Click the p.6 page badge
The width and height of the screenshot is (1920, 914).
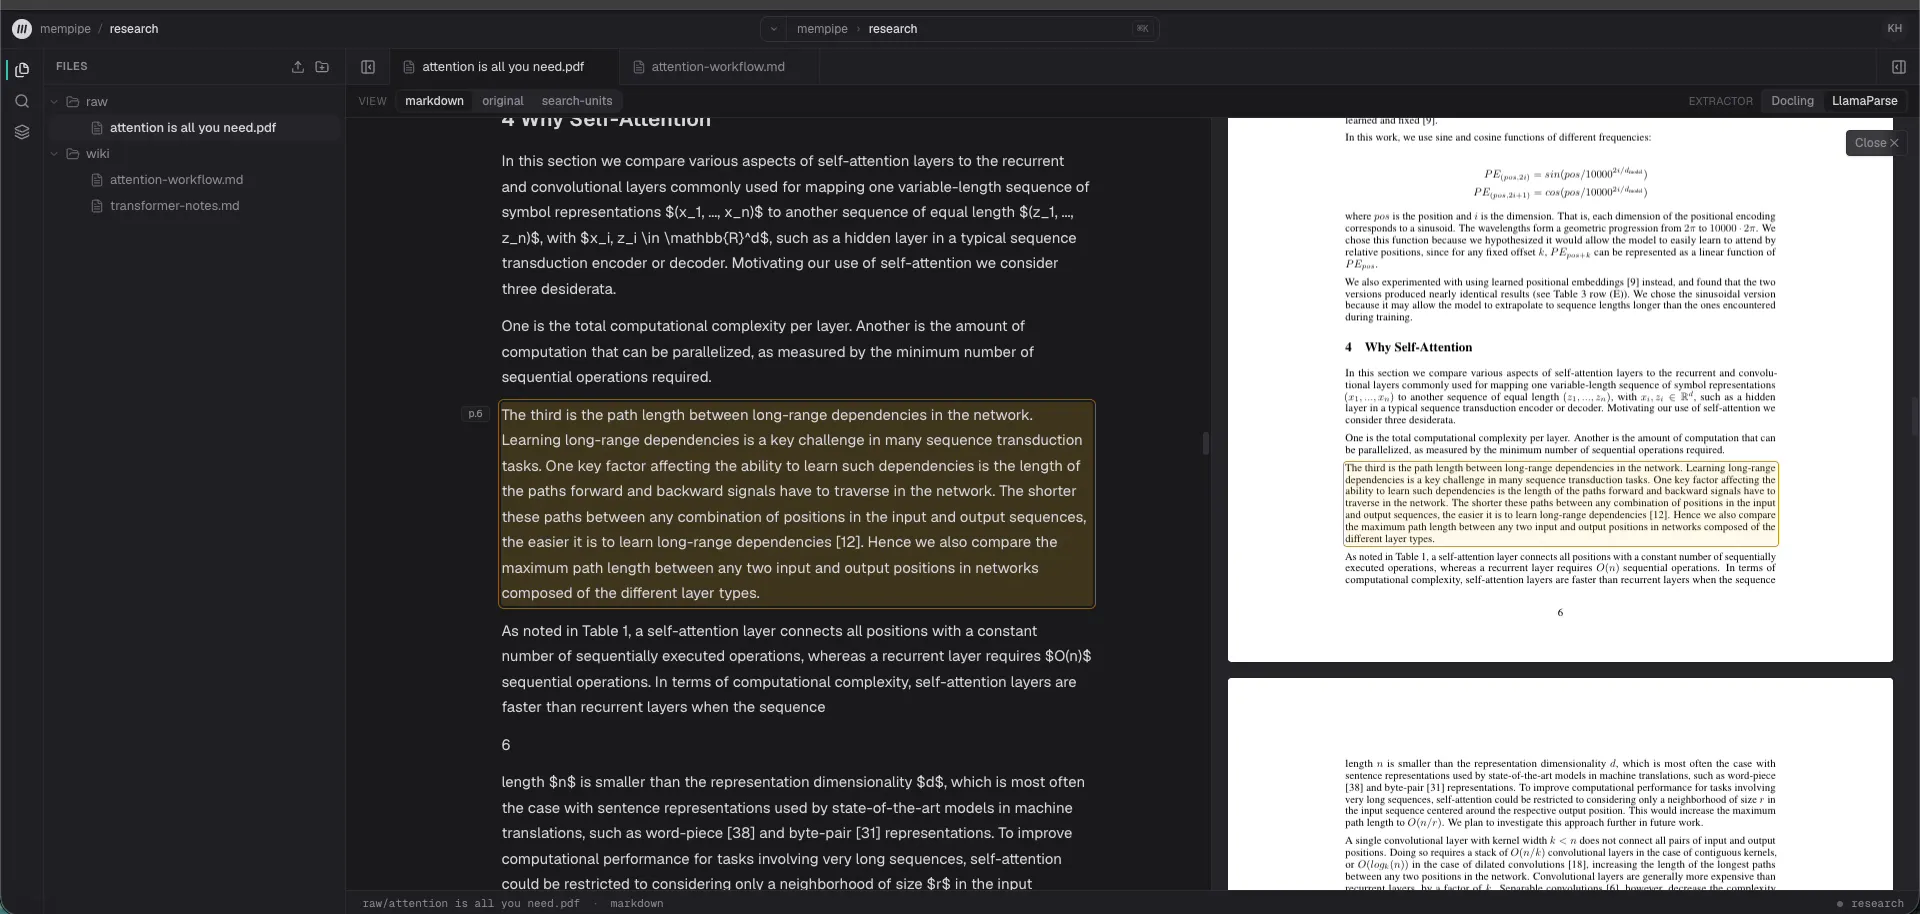(x=475, y=414)
